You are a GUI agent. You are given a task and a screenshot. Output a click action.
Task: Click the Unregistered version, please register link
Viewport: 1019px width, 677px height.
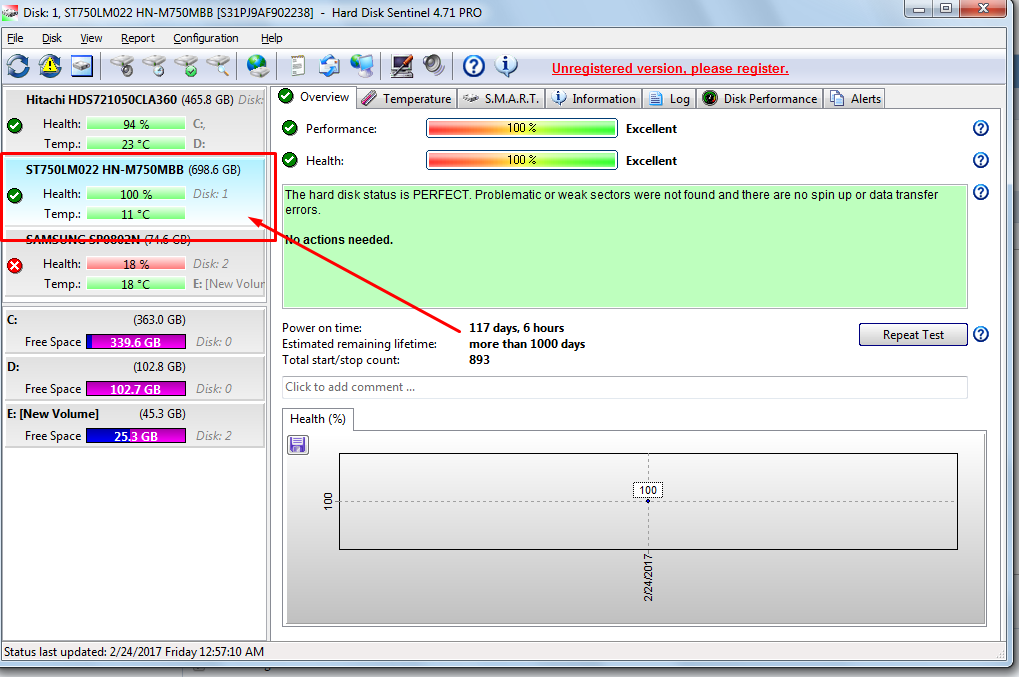pos(670,69)
